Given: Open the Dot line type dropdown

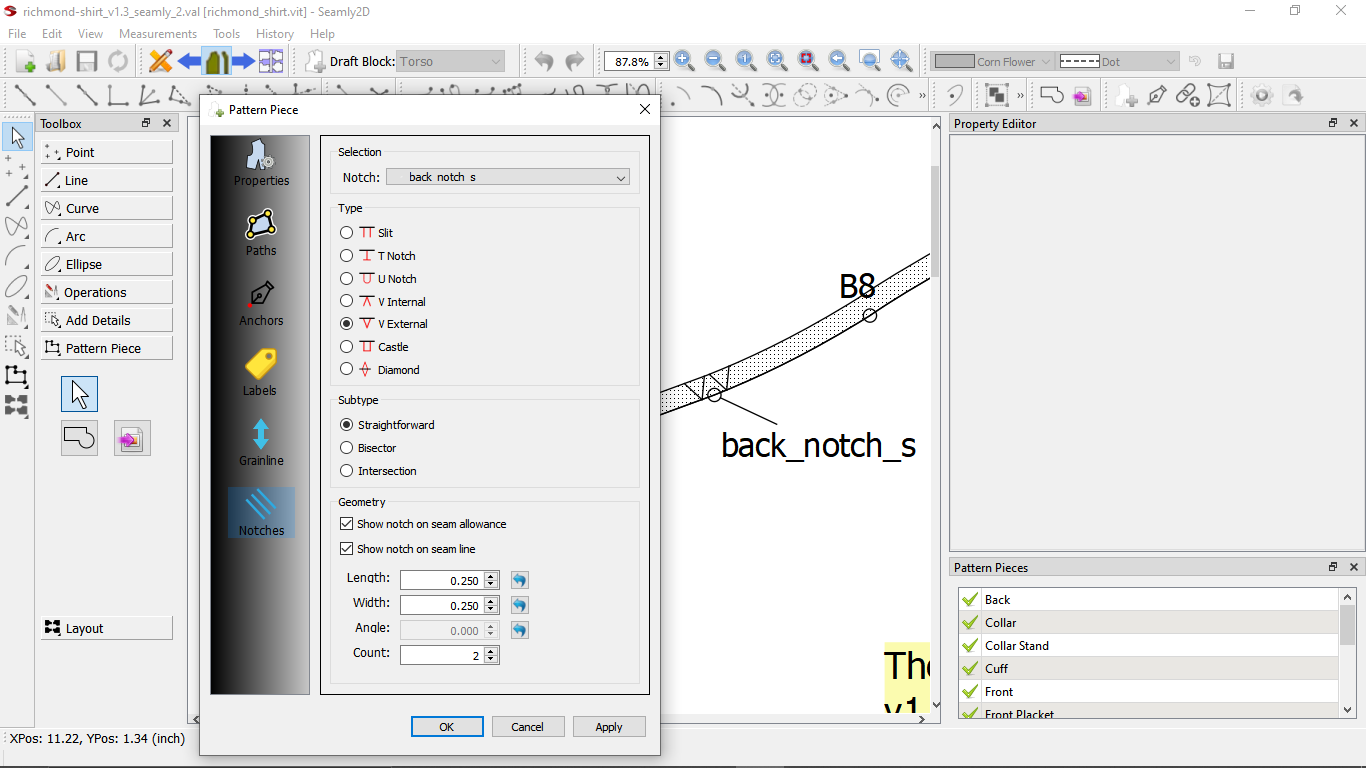Looking at the screenshot, I should point(1119,61).
